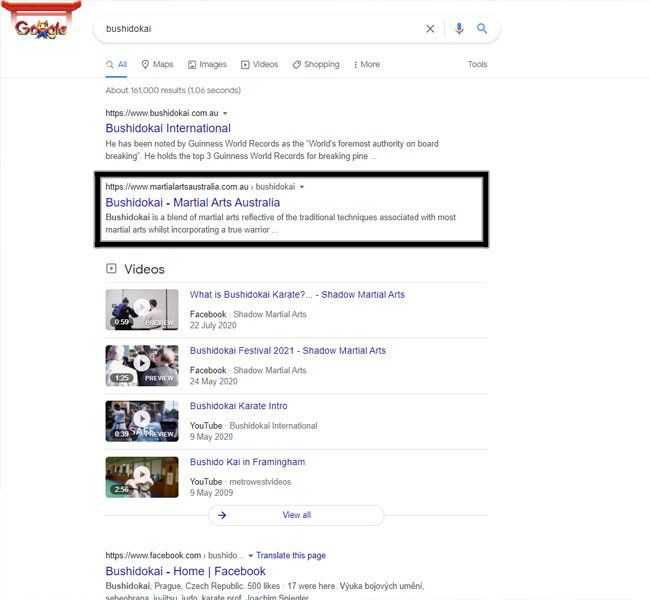Select the All tab
The image size is (650, 600).
click(x=116, y=65)
